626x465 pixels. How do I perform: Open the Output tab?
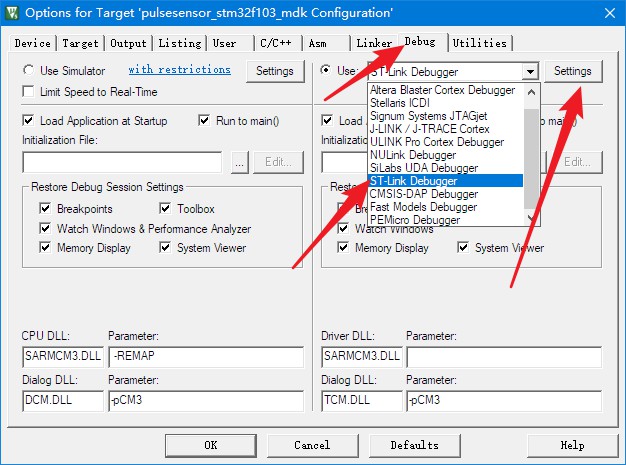coord(128,43)
